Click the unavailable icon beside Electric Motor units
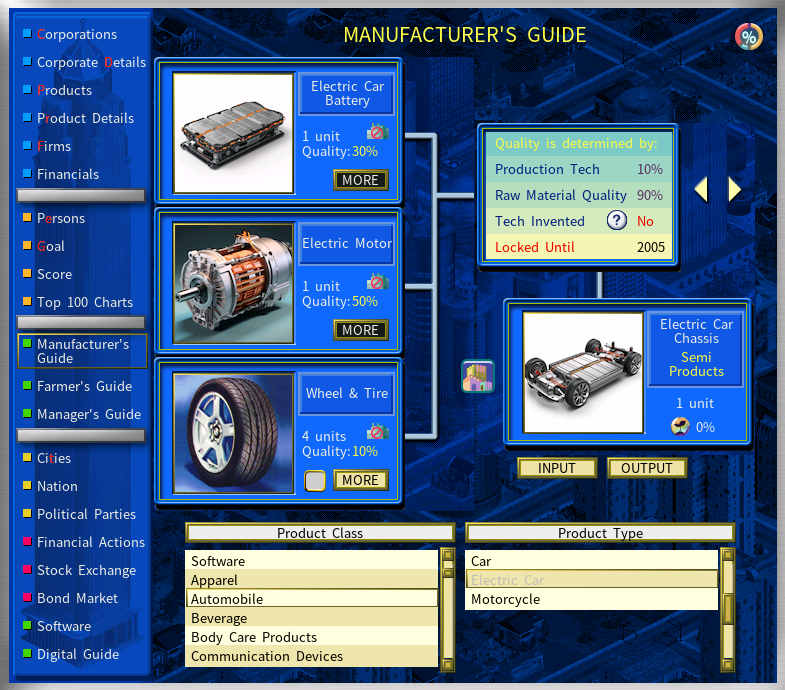The width and height of the screenshot is (785, 690). pos(377,282)
